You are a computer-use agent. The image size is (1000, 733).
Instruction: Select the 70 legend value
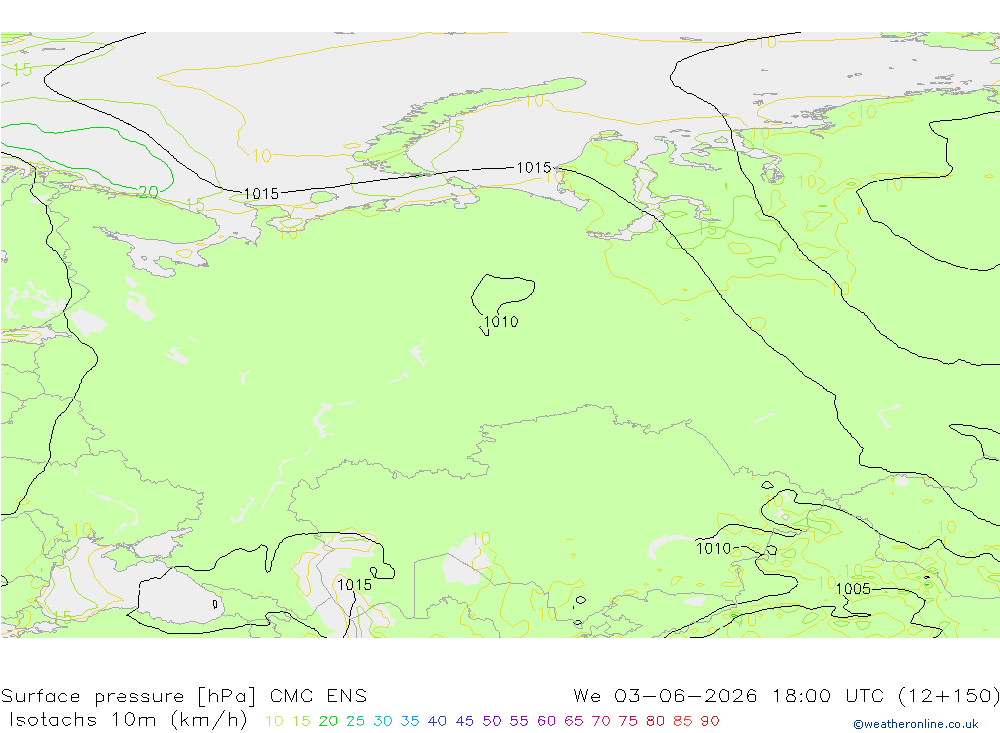coord(601,721)
